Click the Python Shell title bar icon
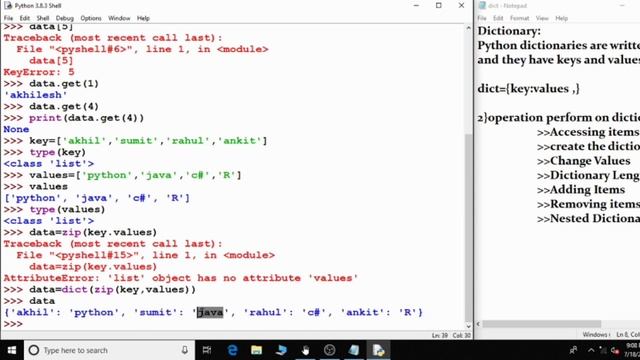 point(8,6)
